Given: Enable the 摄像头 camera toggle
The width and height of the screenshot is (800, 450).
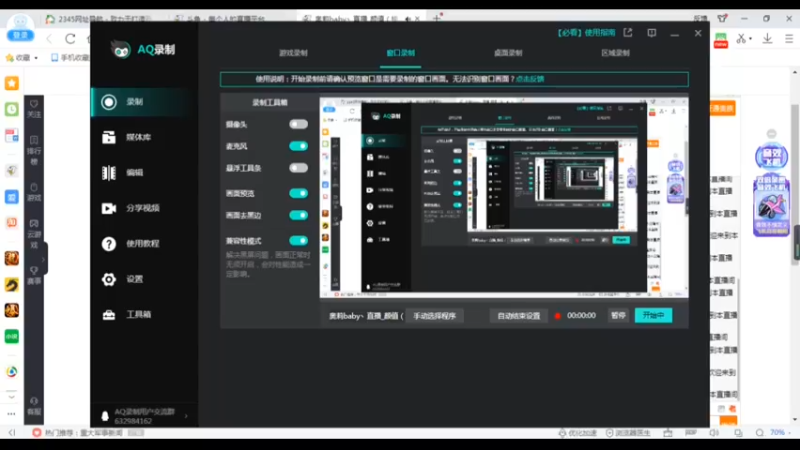Looking at the screenshot, I should click(298, 124).
